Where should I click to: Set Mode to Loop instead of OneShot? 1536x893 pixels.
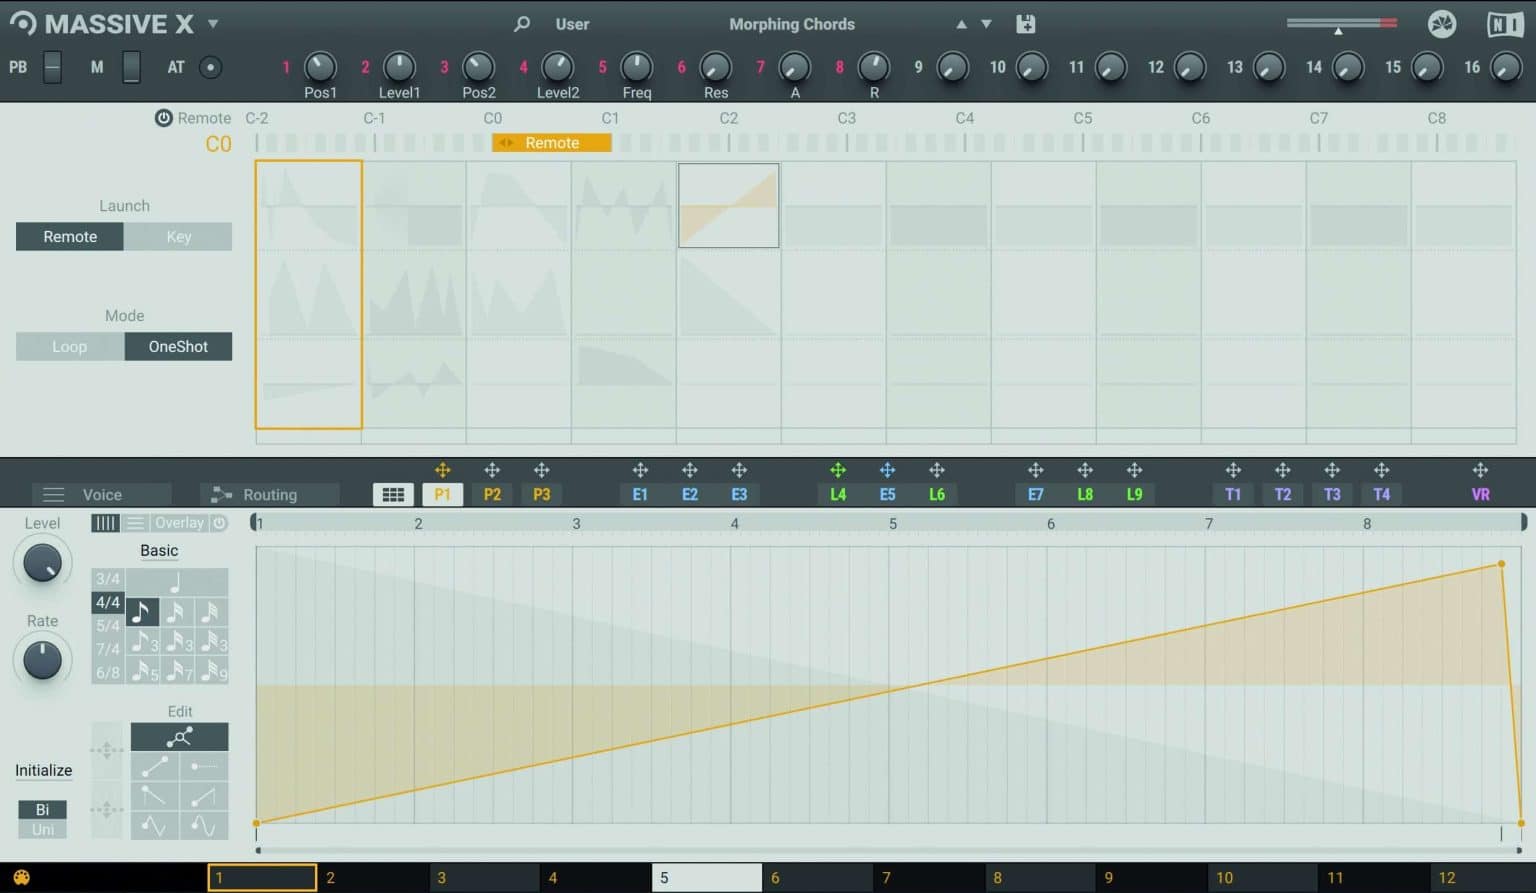[x=69, y=346]
